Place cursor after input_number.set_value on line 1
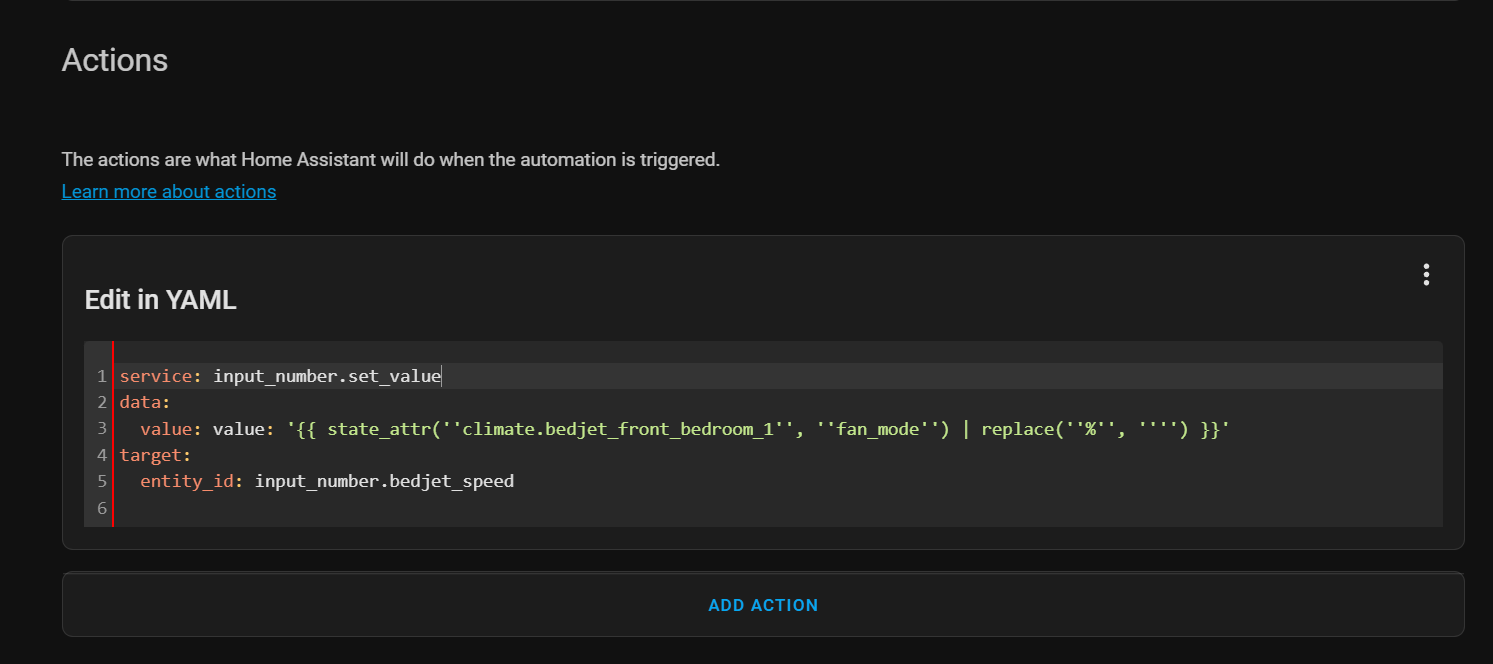This screenshot has width=1493, height=664. (x=441, y=377)
